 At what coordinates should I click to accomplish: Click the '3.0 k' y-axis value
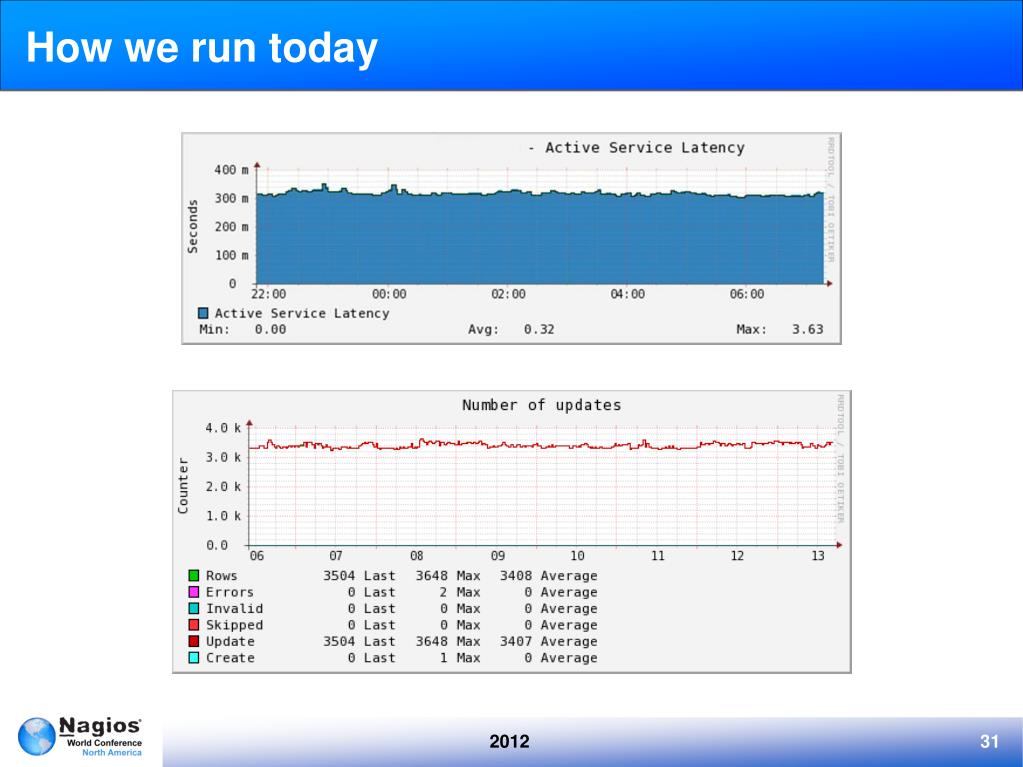(x=223, y=457)
